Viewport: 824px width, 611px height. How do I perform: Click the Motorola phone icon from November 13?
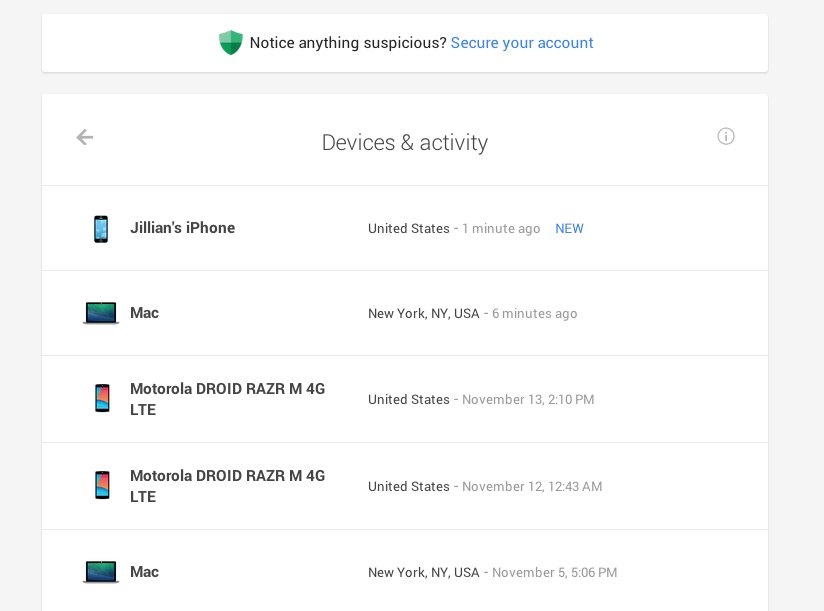pyautogui.click(x=100, y=399)
